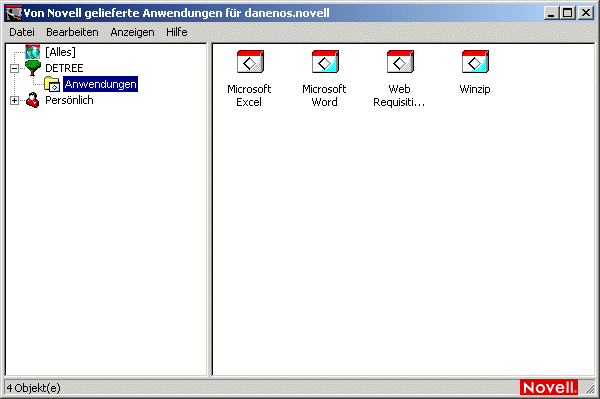600x399 pixels.
Task: Select the [Alles] tree label
Action: coord(60,52)
